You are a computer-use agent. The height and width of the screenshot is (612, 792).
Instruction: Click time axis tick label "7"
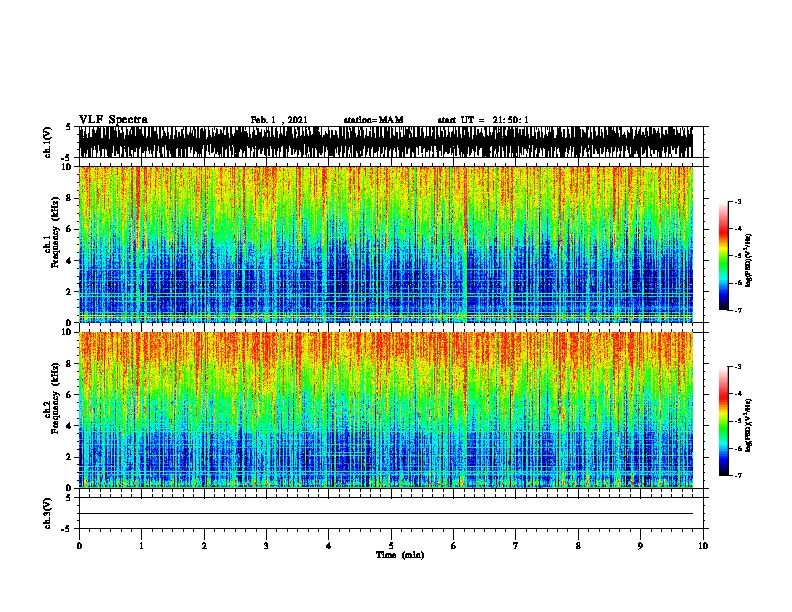pos(516,546)
